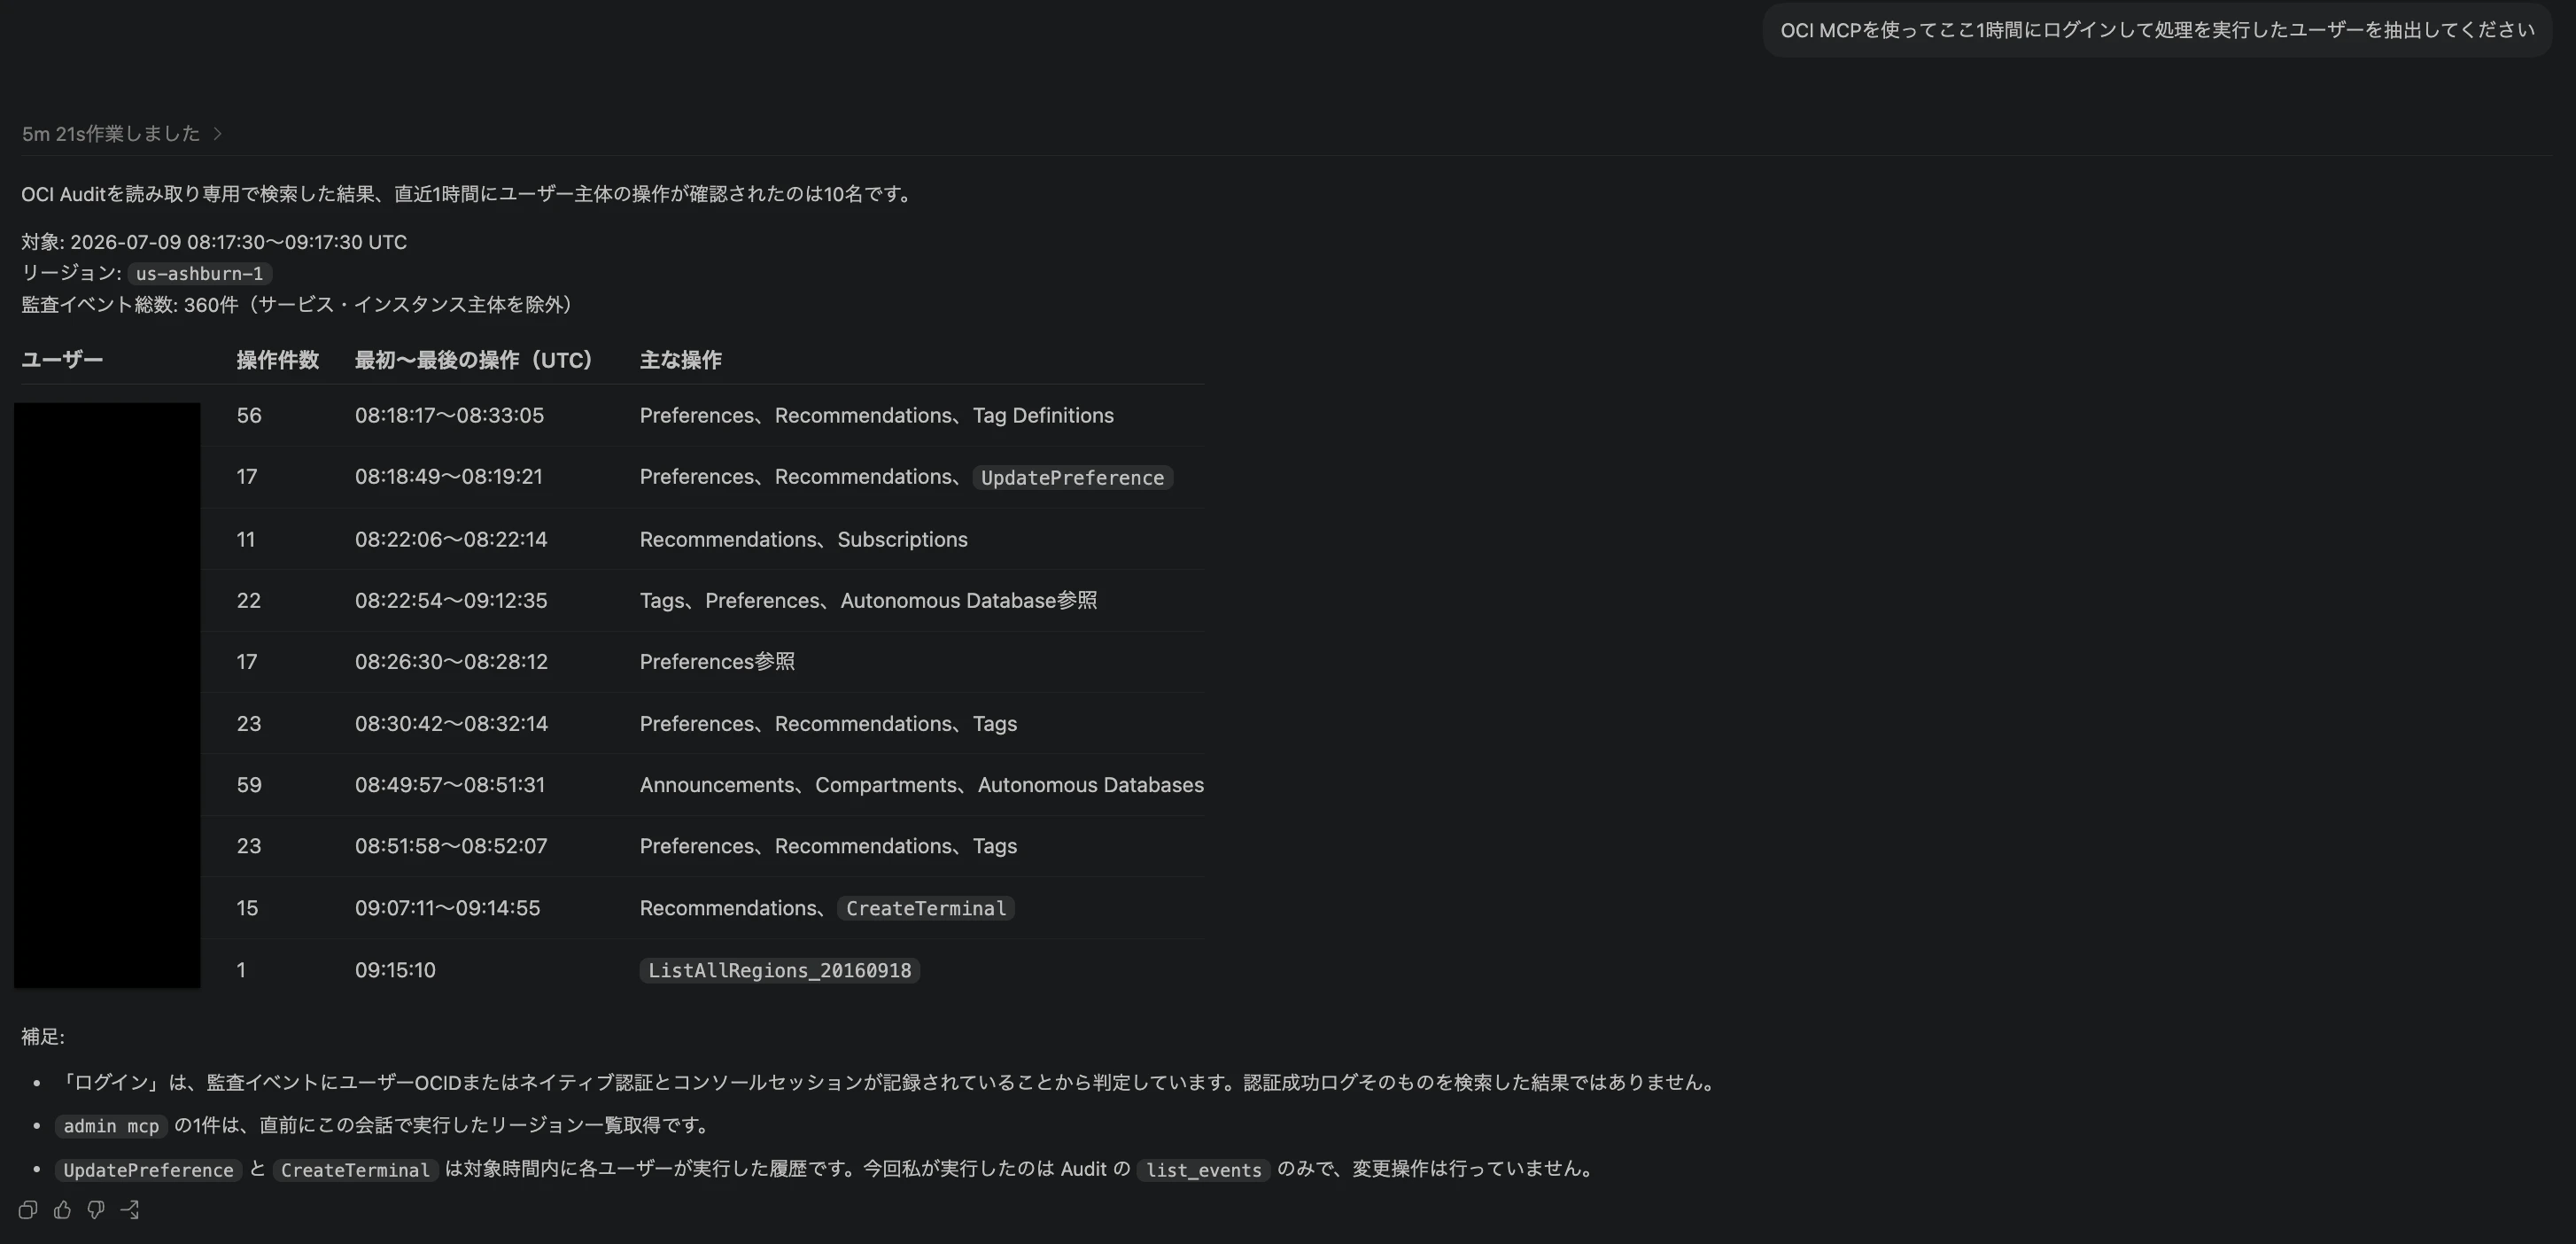The height and width of the screenshot is (1244, 2576).
Task: Click the list_events code chip in notes
Action: coord(1203,1170)
